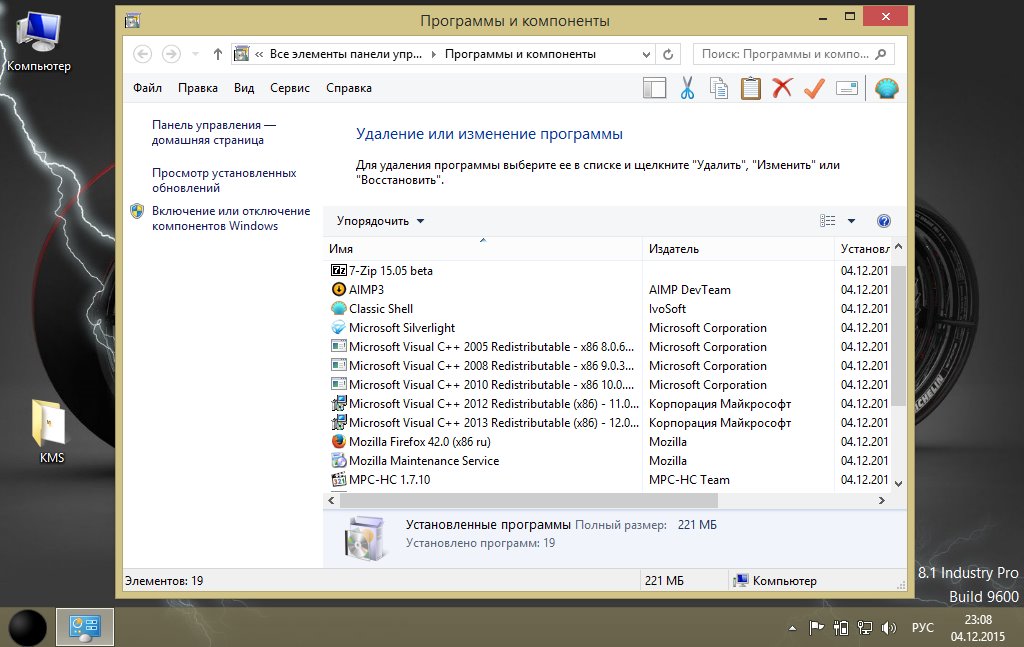
Task: Open the Сервис menu
Action: 290,87
